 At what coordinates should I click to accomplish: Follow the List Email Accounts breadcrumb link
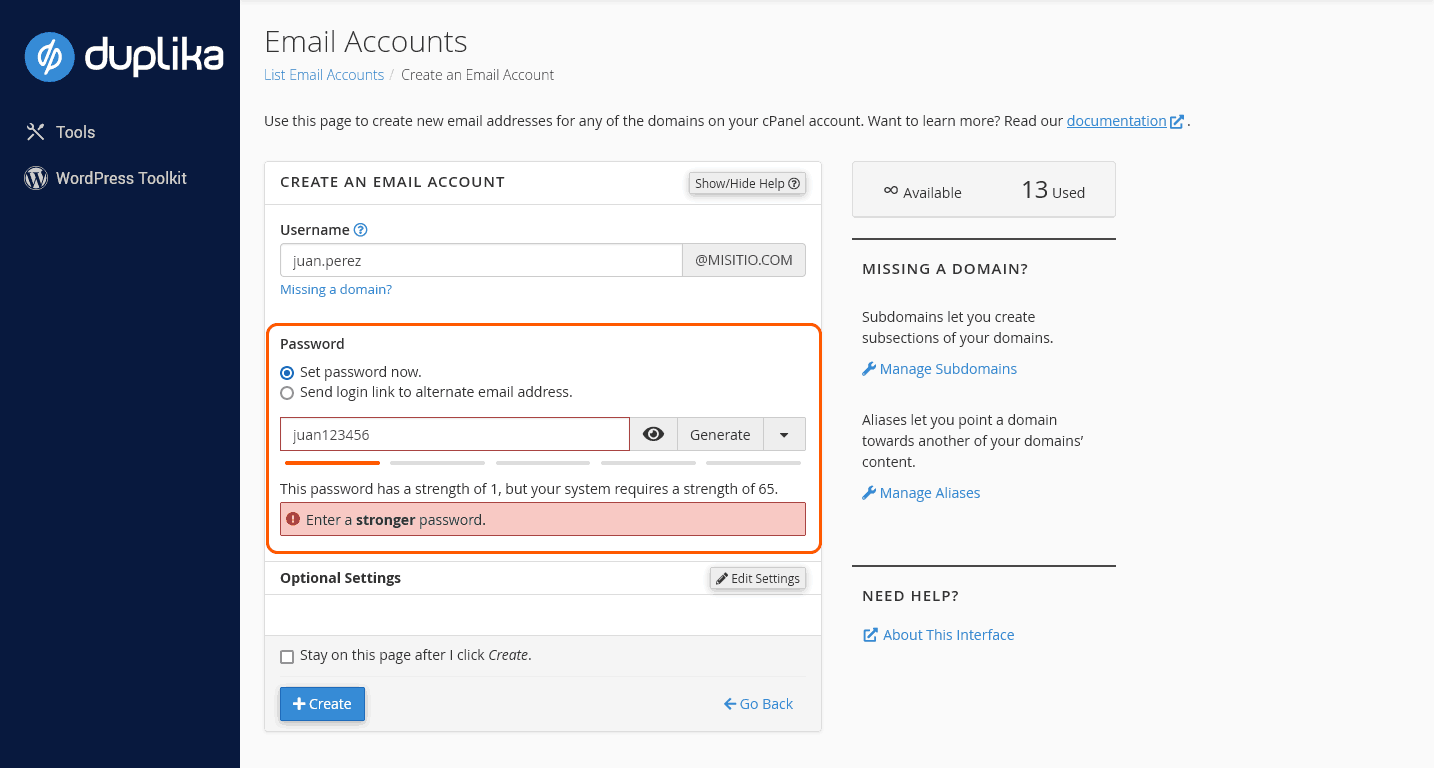coord(324,75)
